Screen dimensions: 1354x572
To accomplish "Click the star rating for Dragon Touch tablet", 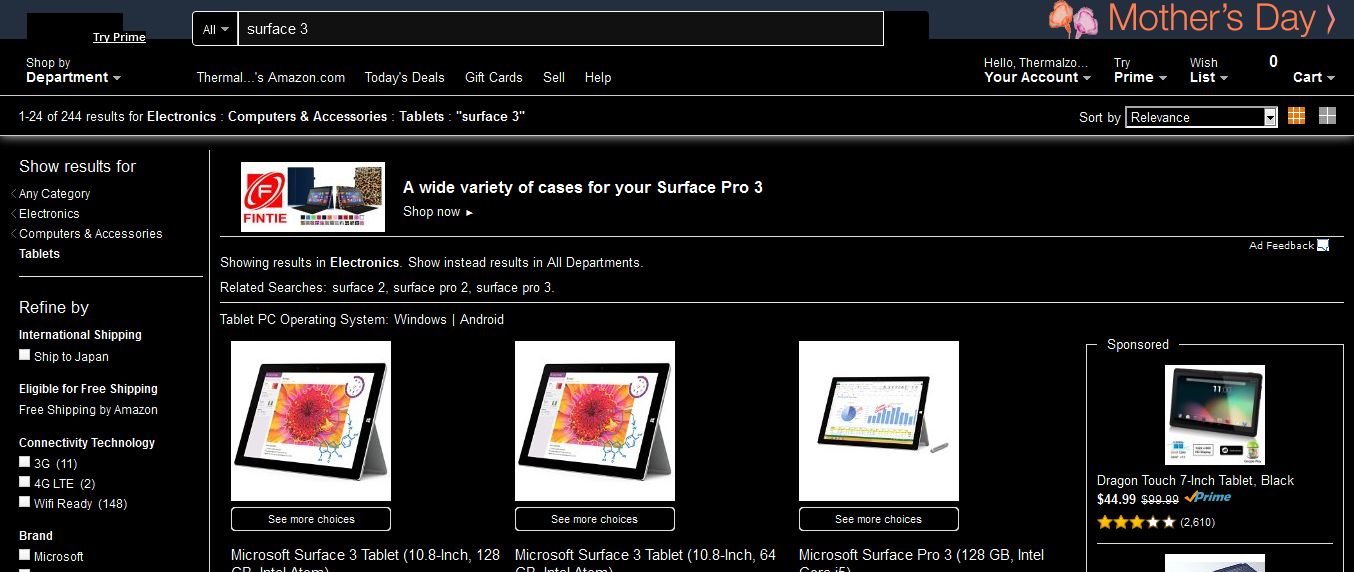I will [1136, 522].
